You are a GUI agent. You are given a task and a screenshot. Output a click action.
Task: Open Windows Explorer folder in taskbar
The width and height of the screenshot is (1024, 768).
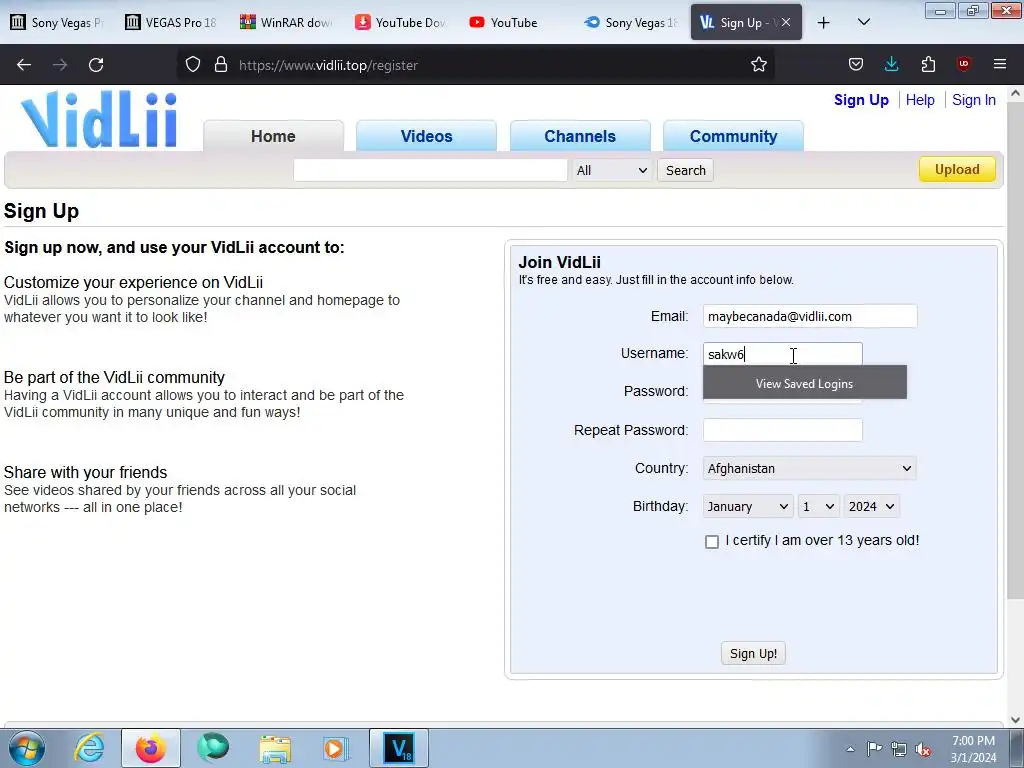click(x=275, y=748)
